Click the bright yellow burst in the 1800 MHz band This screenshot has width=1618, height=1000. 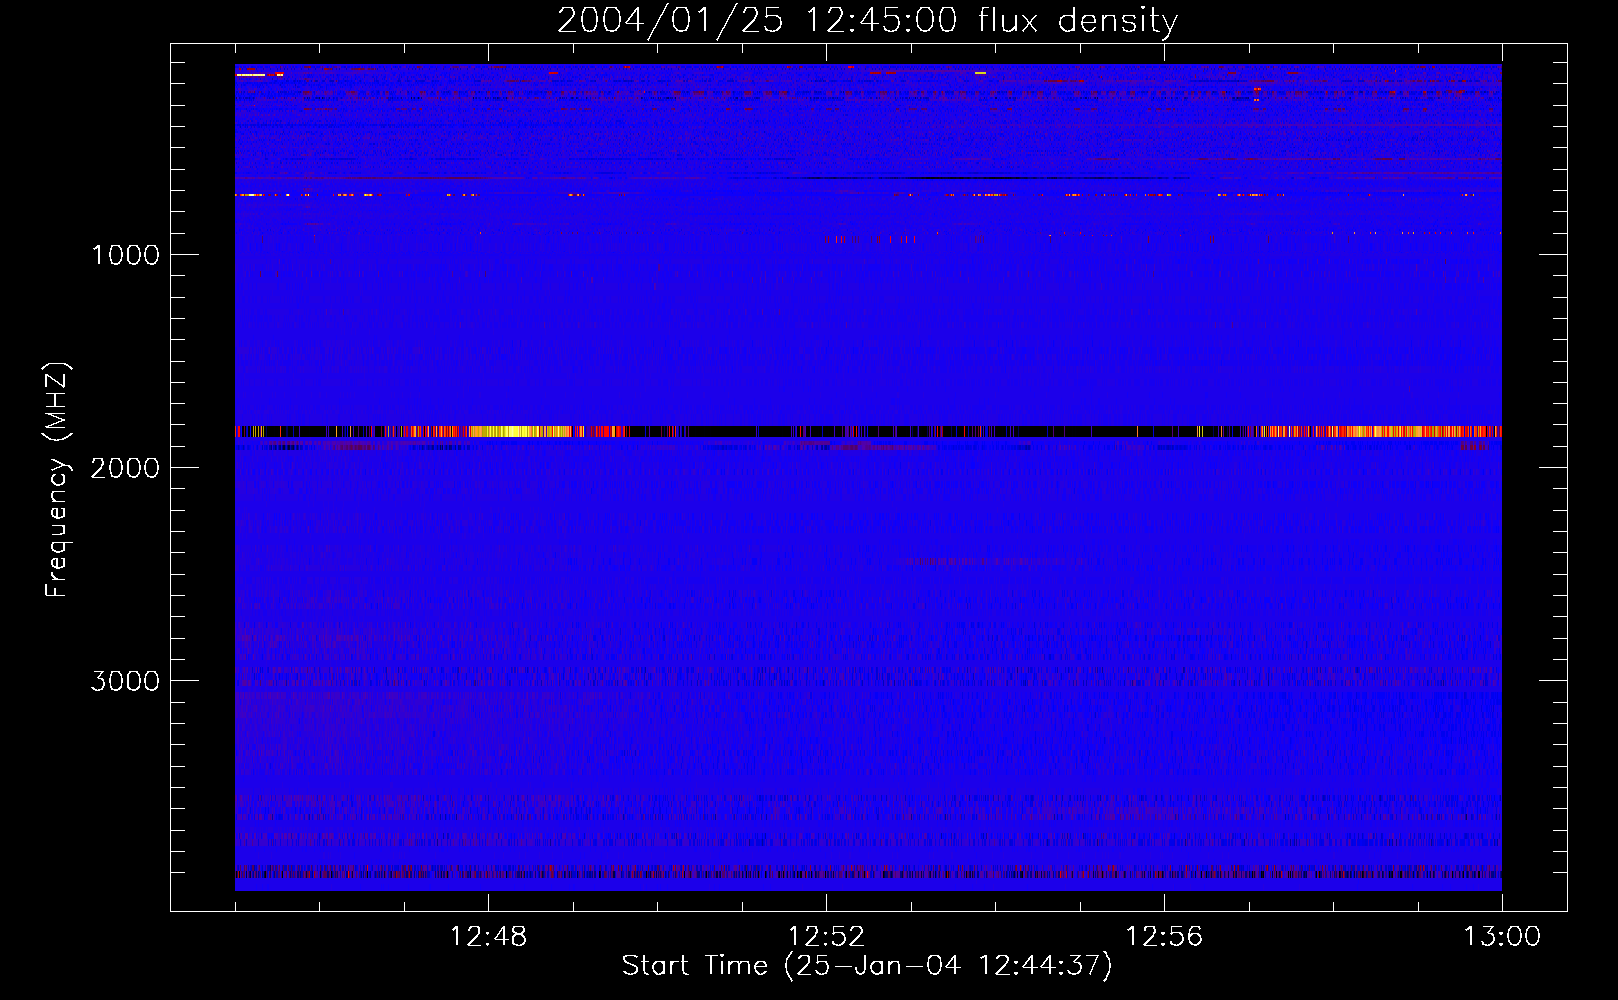pyautogui.click(x=520, y=432)
